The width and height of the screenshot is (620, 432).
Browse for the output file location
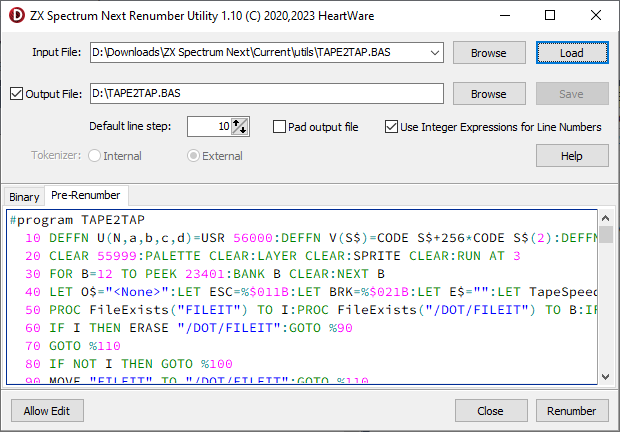pyautogui.click(x=488, y=94)
